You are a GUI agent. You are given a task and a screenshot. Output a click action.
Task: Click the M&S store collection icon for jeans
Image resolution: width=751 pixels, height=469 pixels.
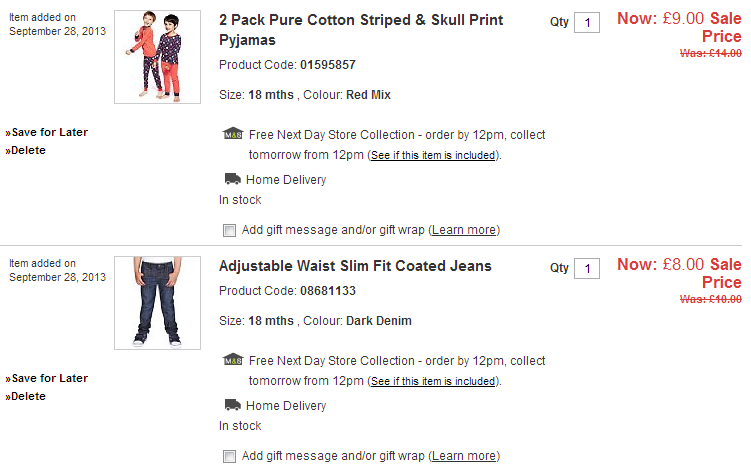[x=232, y=360]
